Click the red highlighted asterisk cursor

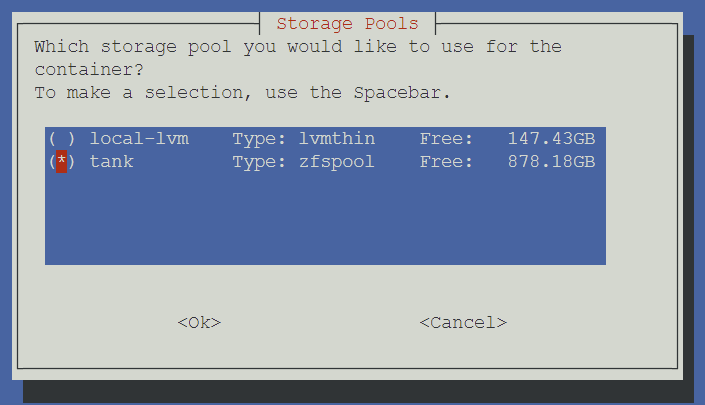coord(62,162)
